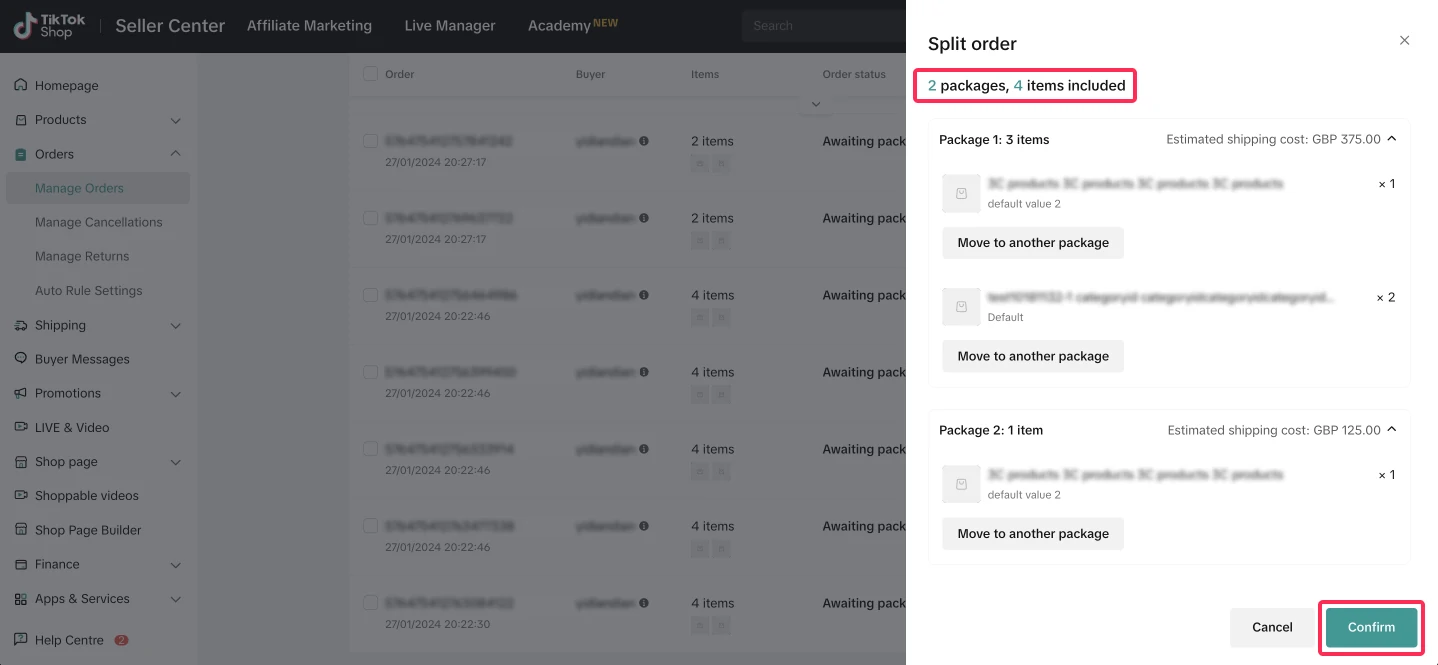The width and height of the screenshot is (1438, 665).
Task: Click buyer info icon on 20:27:17 first order
Action: pos(644,141)
